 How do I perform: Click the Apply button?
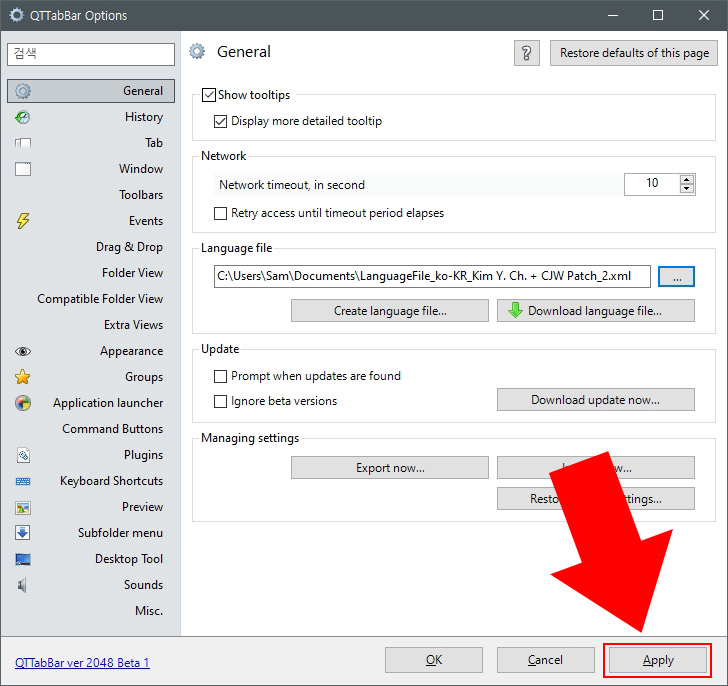point(658,660)
